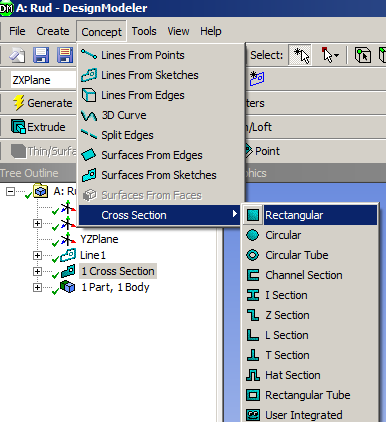Select Rectangular Tube cross section
The width and height of the screenshot is (386, 422).
310,395
